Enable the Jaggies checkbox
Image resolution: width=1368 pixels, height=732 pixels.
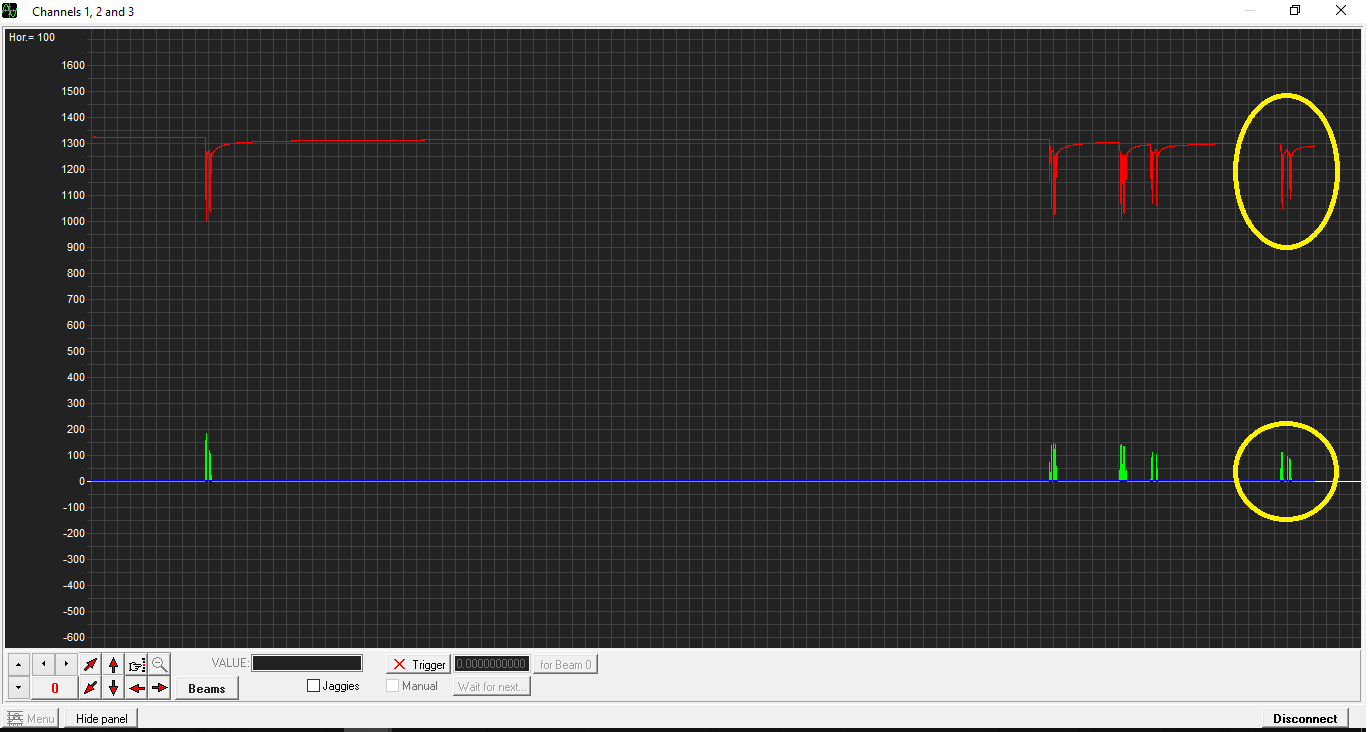click(x=314, y=686)
